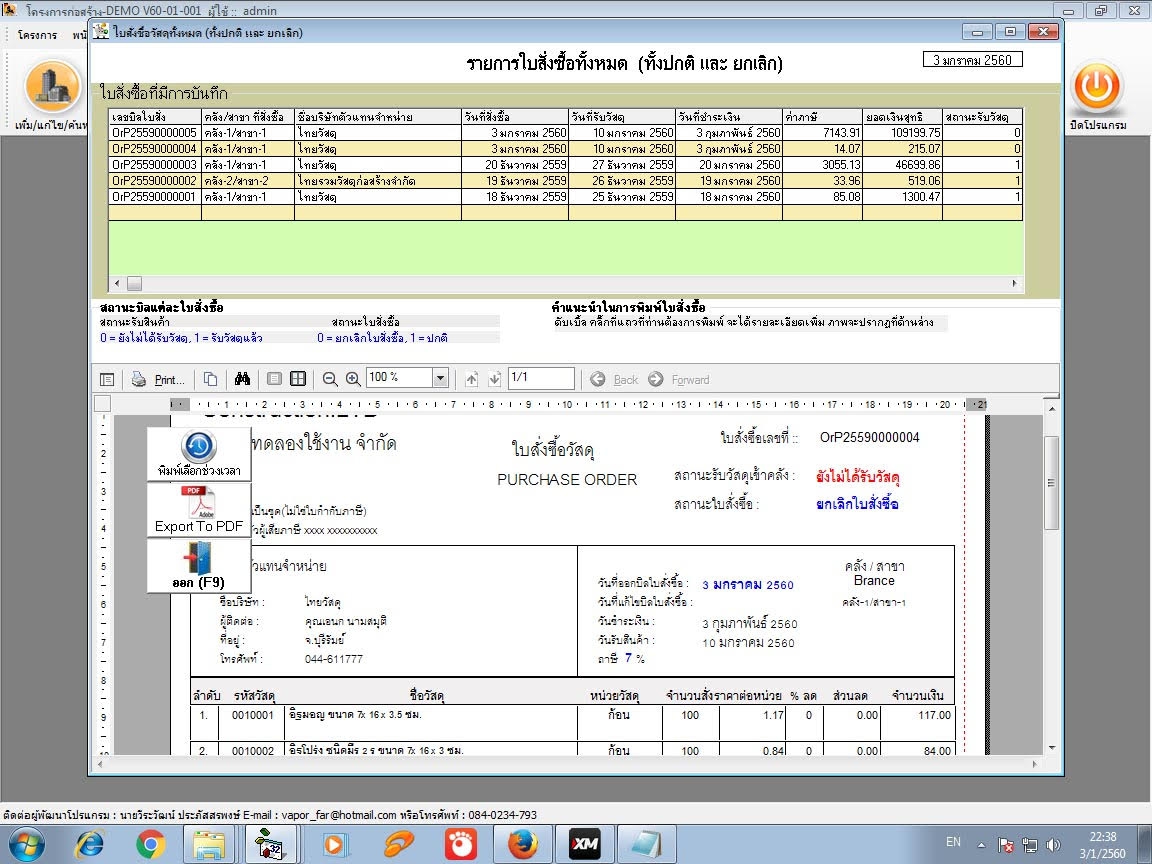Click the zoom out magnifier icon
1152x864 pixels.
(330, 379)
